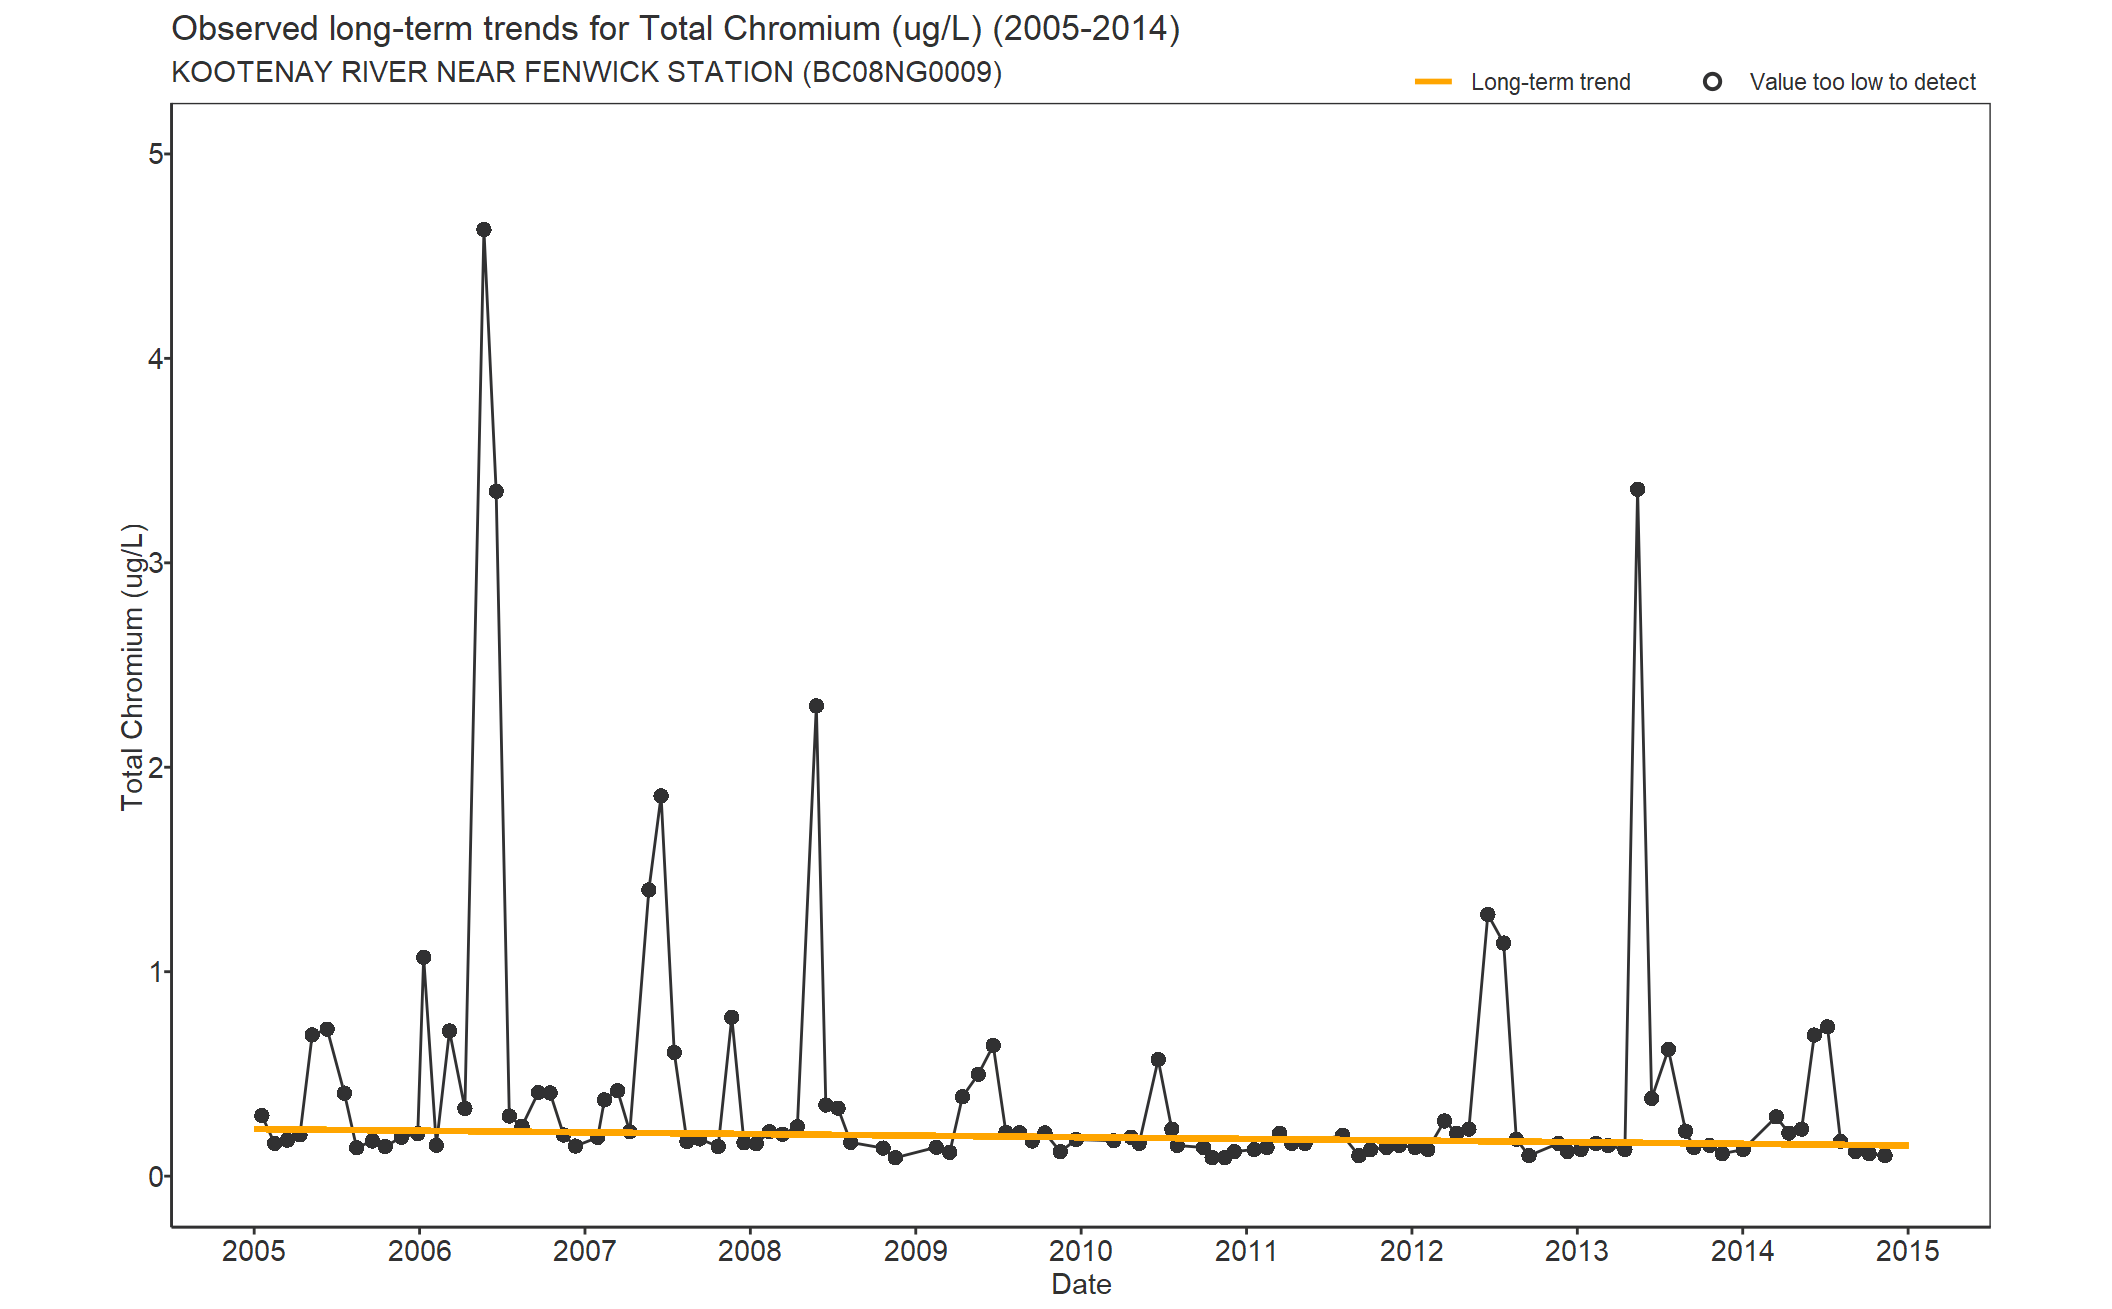Image resolution: width=2112 pixels, height=1309 pixels.
Task: Select the Kootenay River station subtitle
Action: coord(587,73)
